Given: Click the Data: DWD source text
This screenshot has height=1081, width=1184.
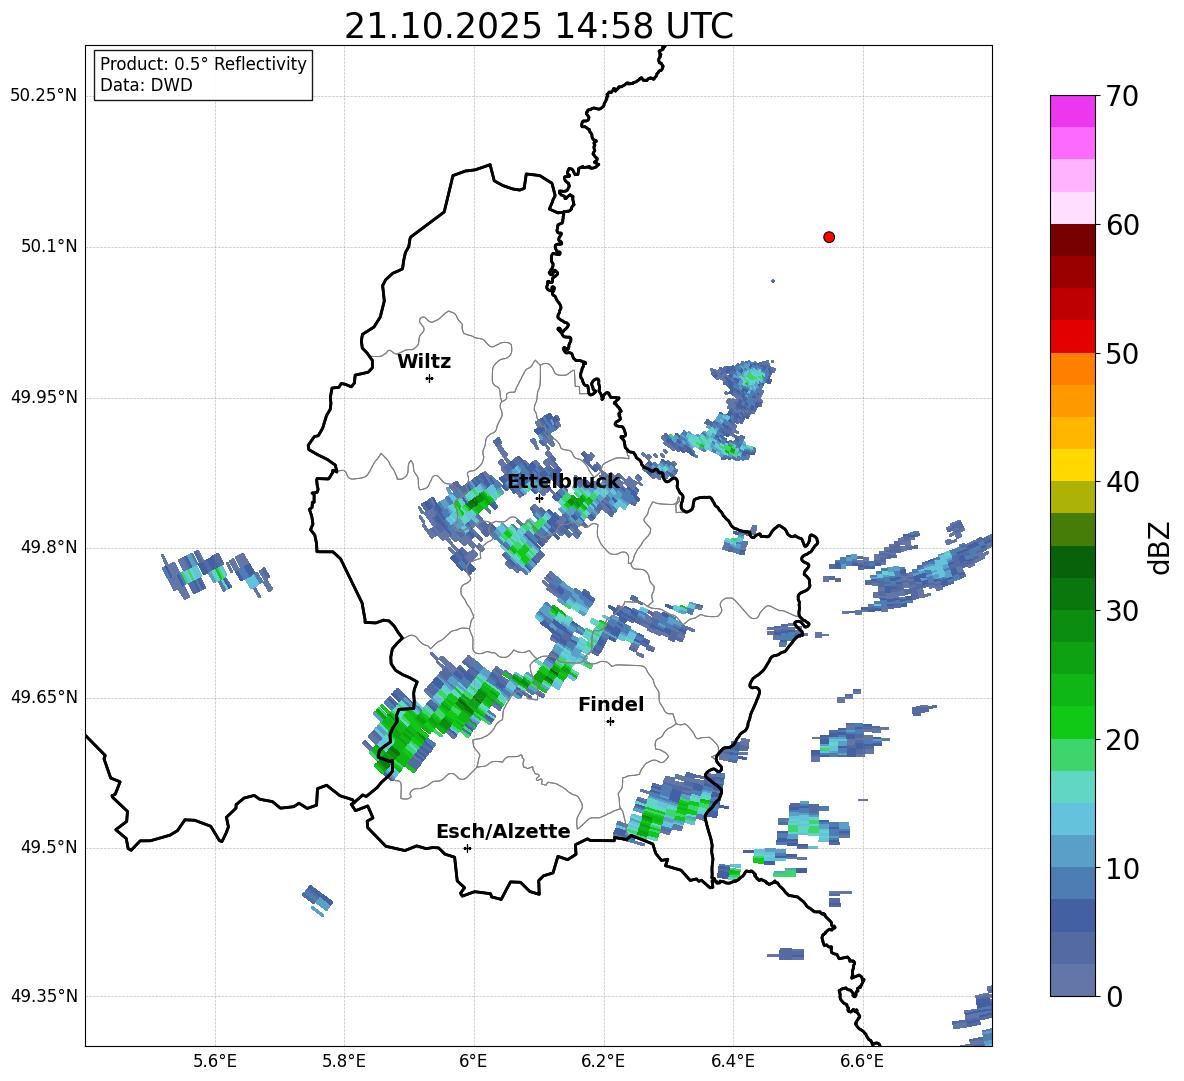Looking at the screenshot, I should point(146,85).
